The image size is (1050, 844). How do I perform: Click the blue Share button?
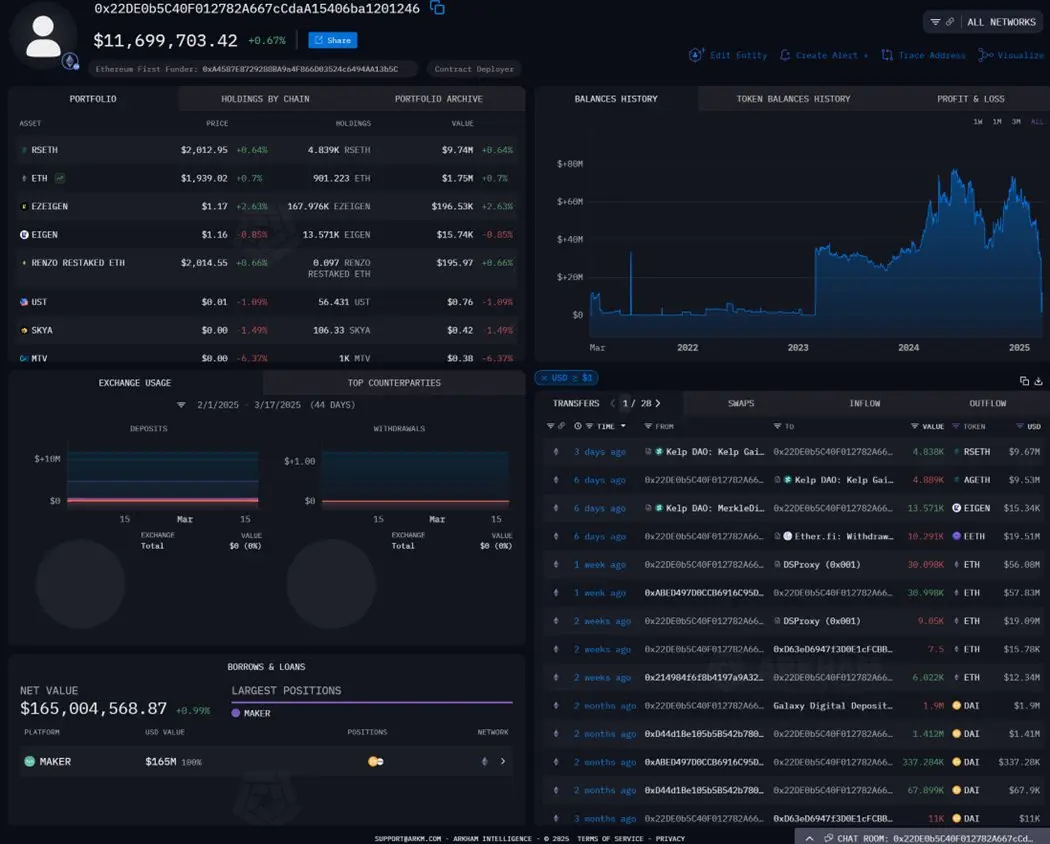[333, 40]
